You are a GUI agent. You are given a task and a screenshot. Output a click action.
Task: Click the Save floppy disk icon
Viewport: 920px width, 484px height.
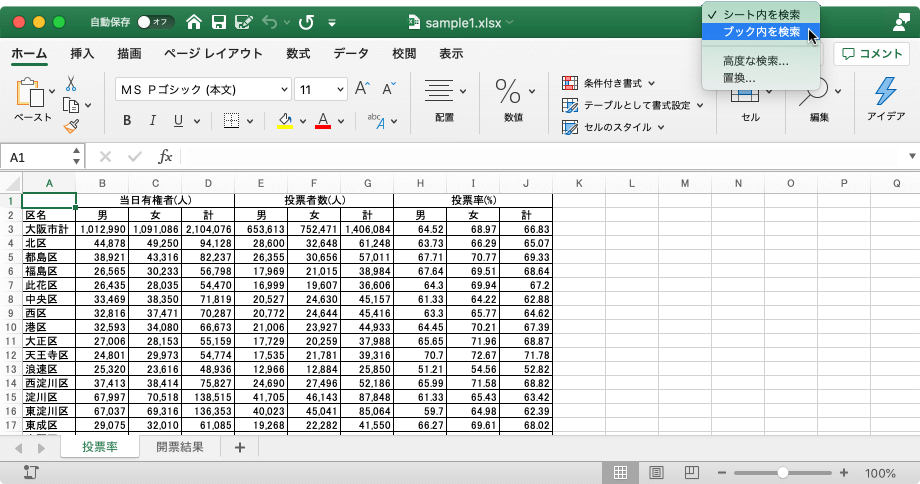(x=219, y=22)
